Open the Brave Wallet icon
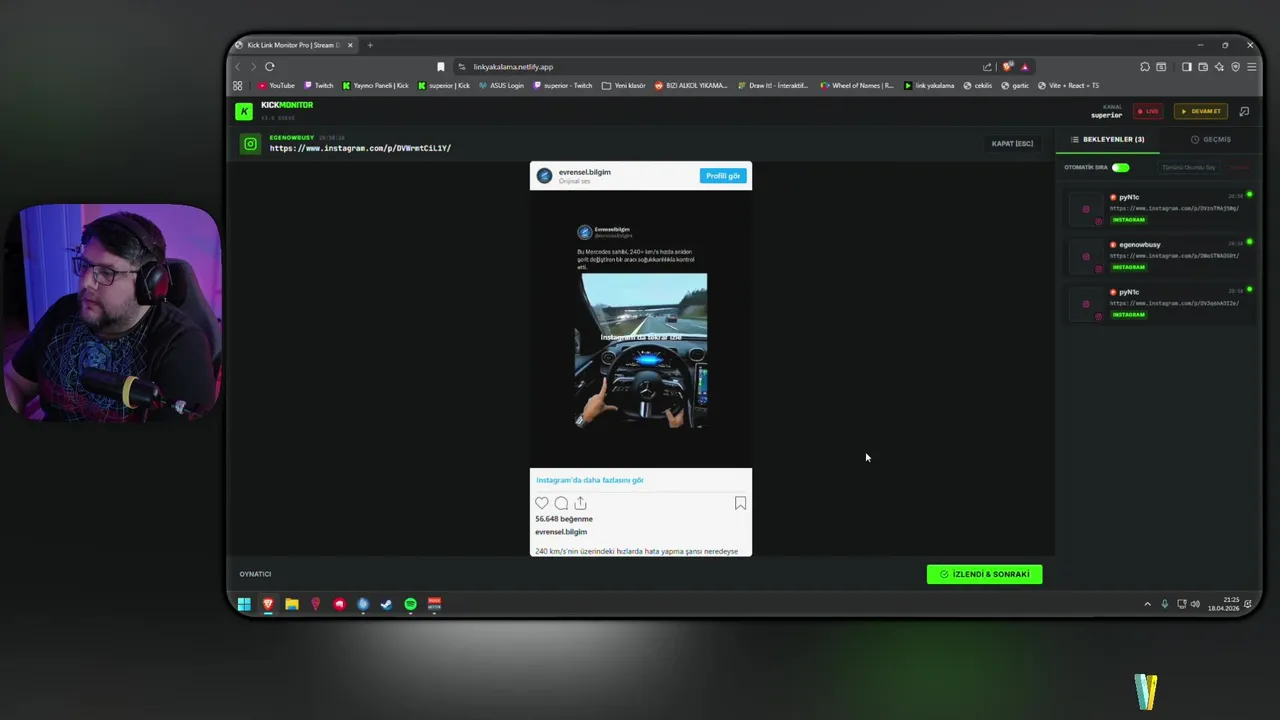The height and width of the screenshot is (720, 1280). 1203,67
